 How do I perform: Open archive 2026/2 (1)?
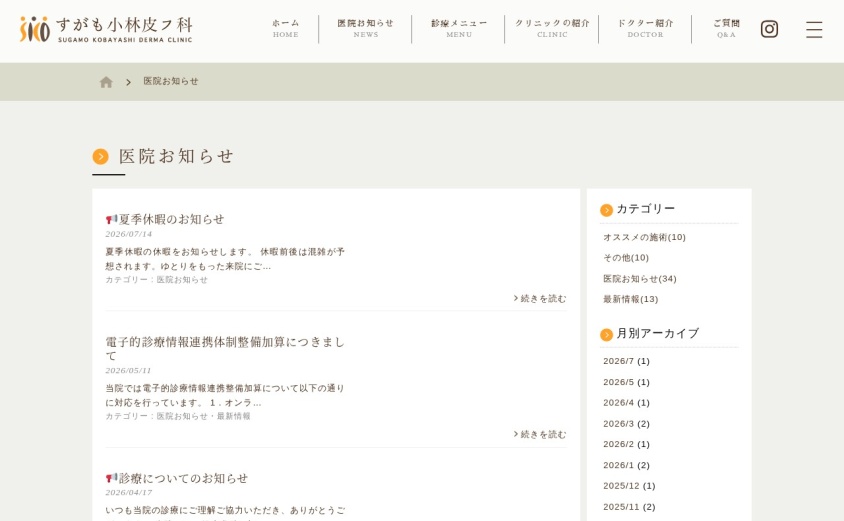pos(627,444)
